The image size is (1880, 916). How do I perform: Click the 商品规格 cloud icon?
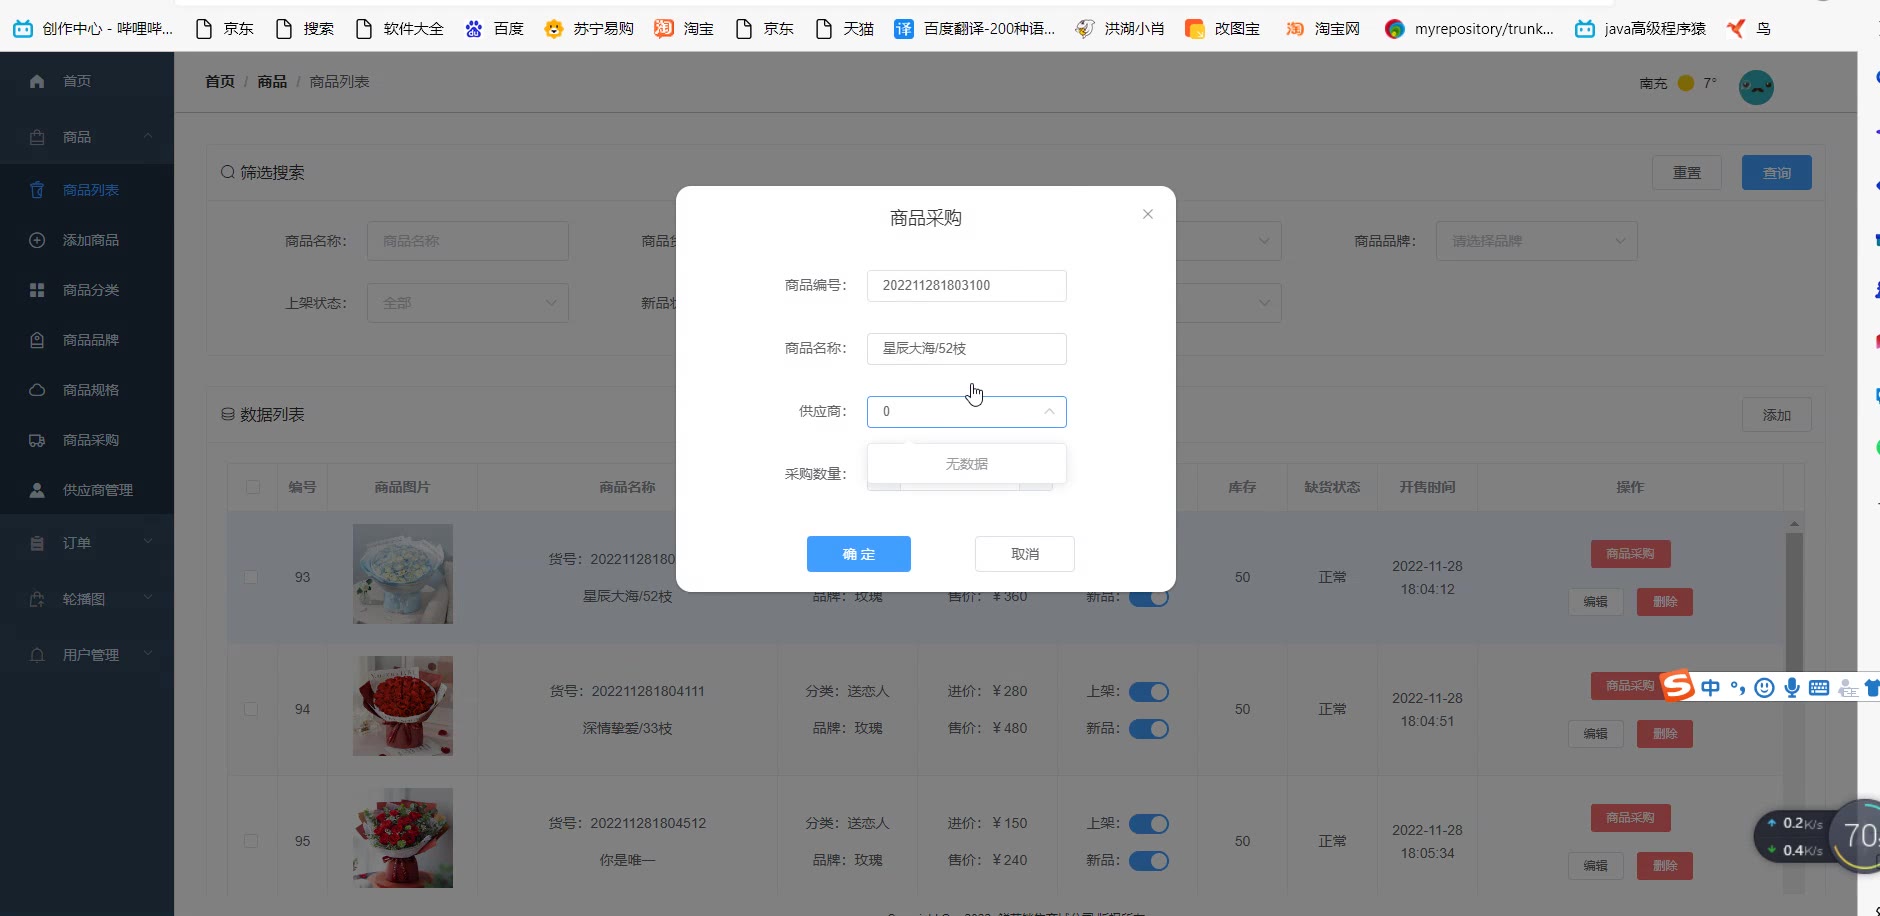(x=37, y=390)
